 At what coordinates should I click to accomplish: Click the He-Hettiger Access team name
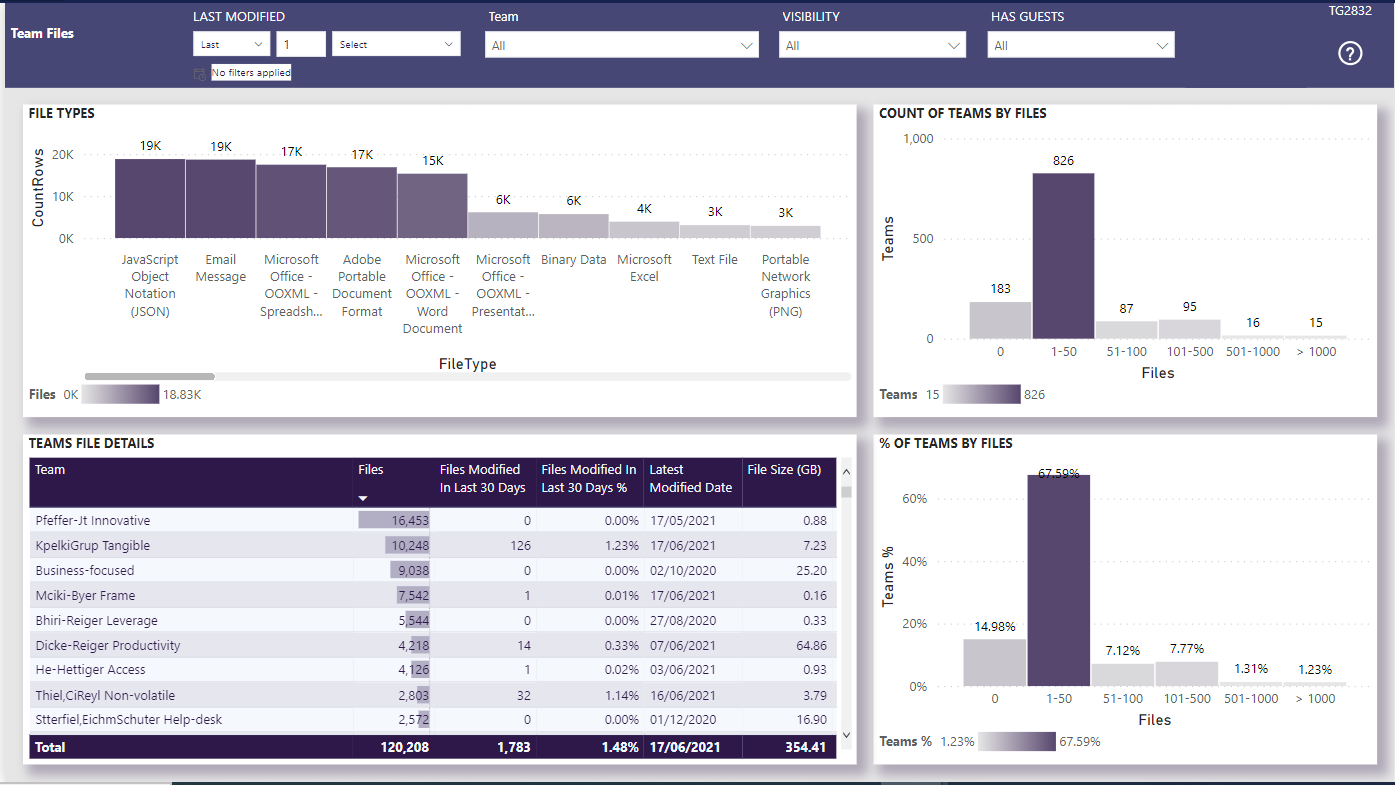click(x=90, y=670)
